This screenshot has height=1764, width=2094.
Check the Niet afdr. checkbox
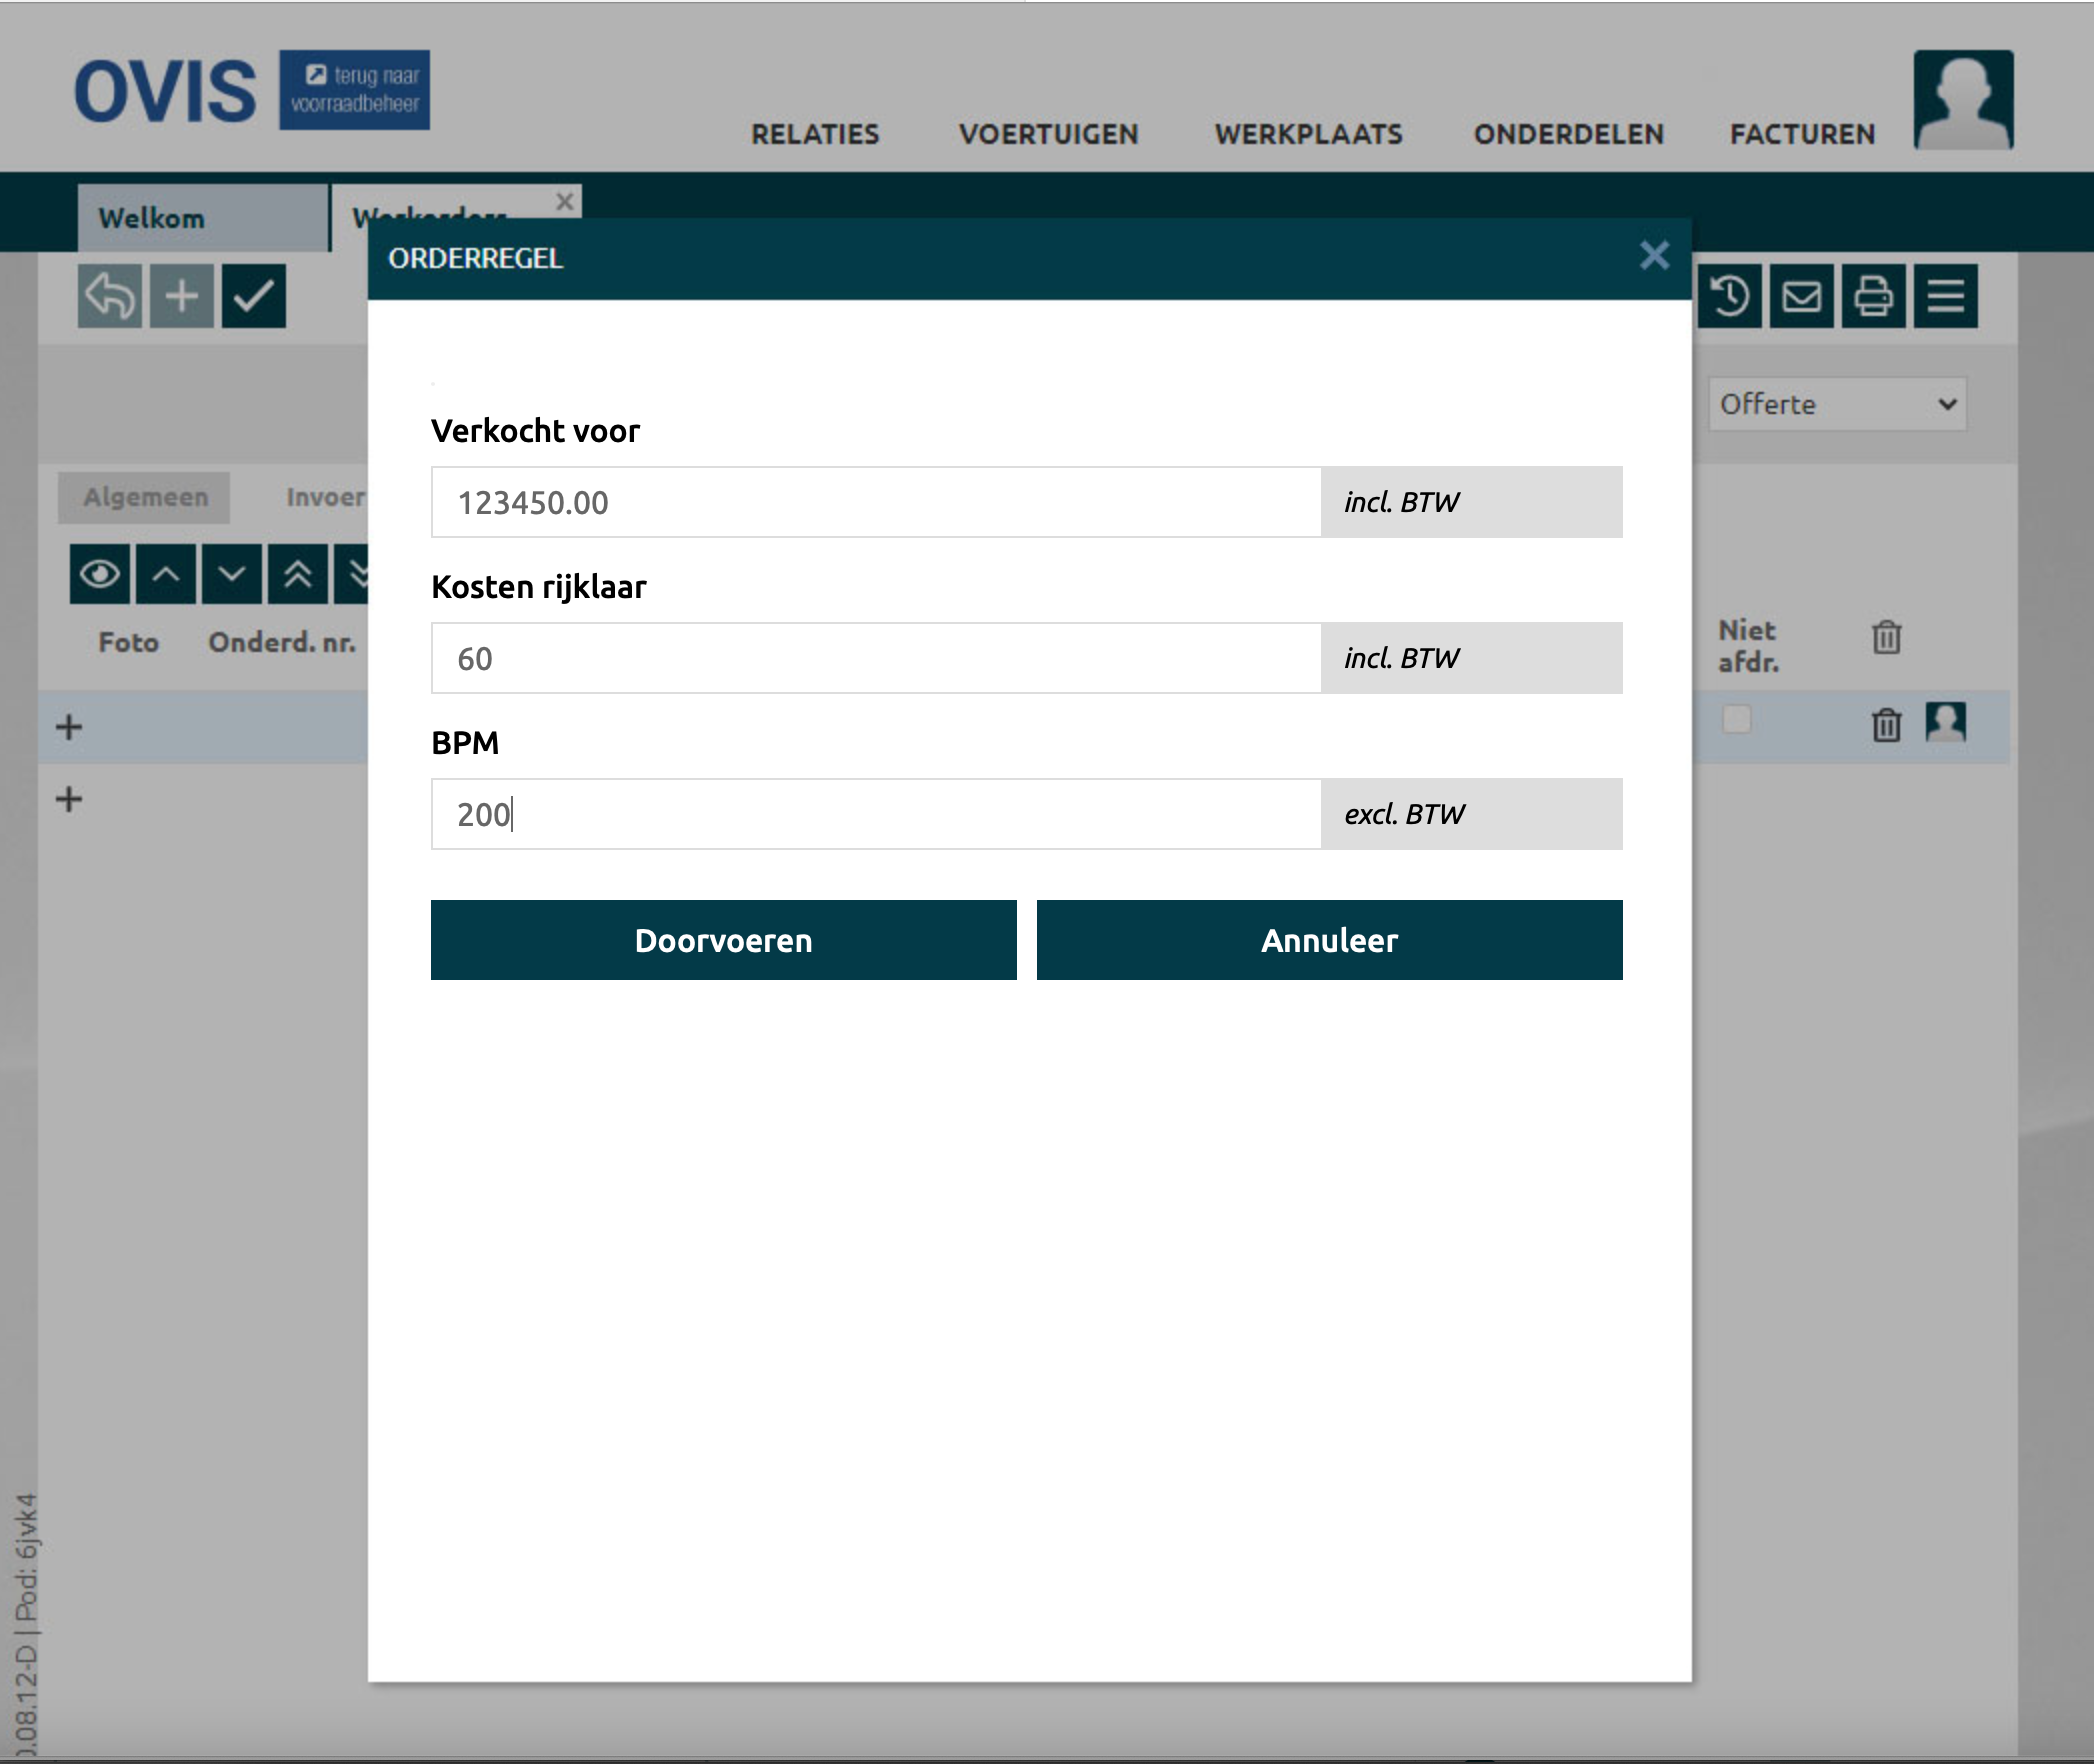coord(1737,719)
